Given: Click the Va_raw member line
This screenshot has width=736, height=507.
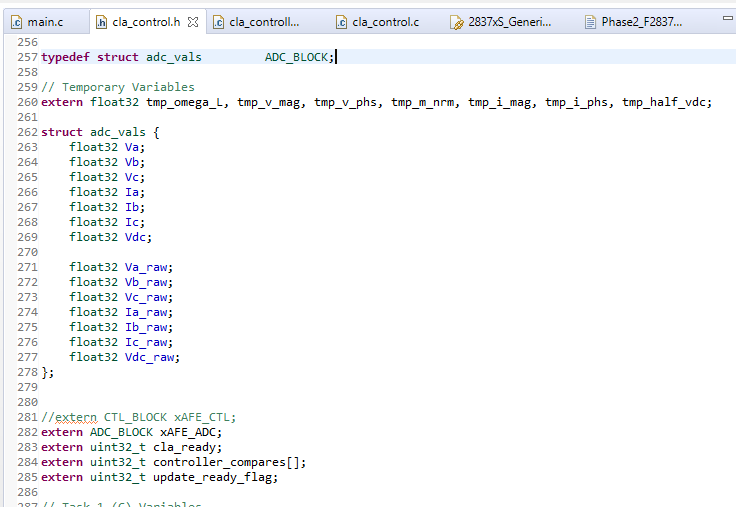Looking at the screenshot, I should [x=121, y=268].
